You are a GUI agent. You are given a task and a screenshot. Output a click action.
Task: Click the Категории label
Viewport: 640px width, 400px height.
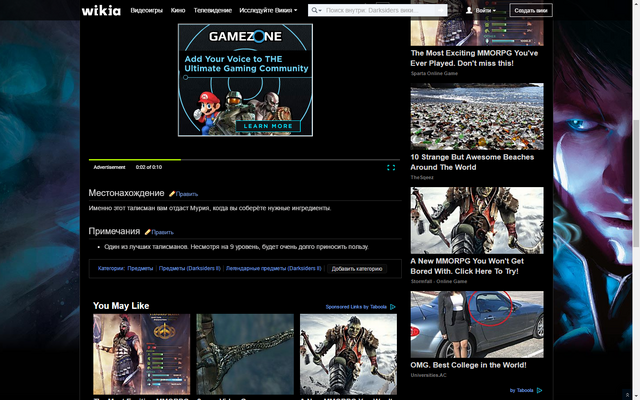pos(111,269)
